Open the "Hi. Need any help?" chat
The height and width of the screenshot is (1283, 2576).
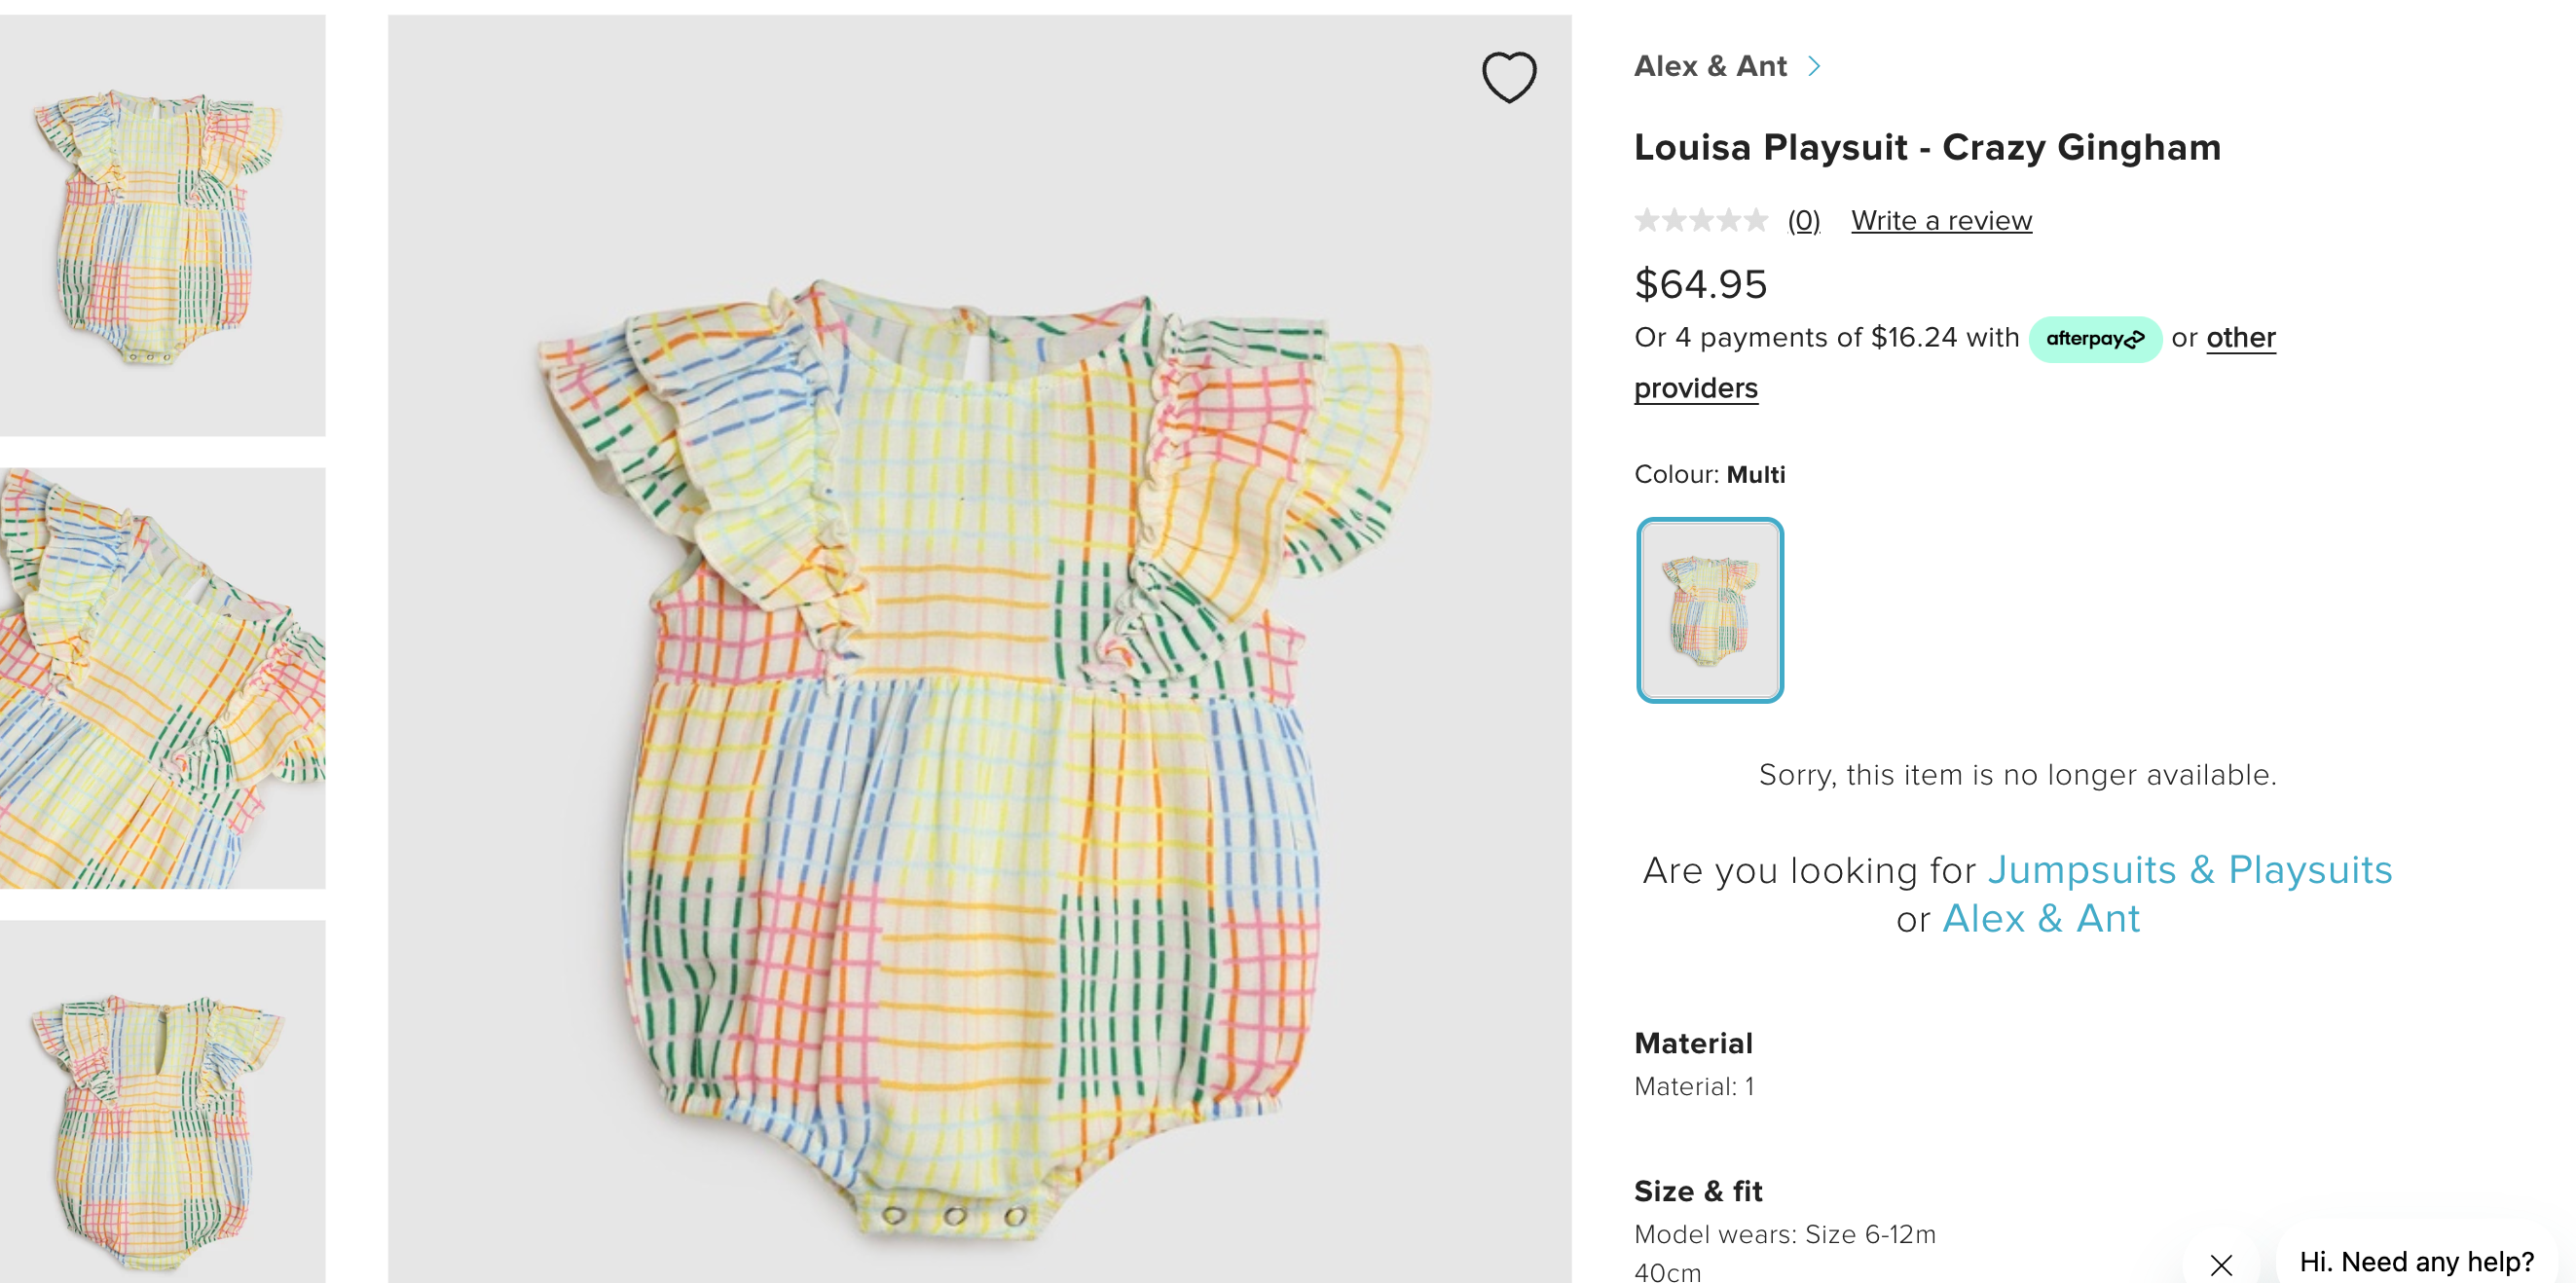[2415, 1261]
